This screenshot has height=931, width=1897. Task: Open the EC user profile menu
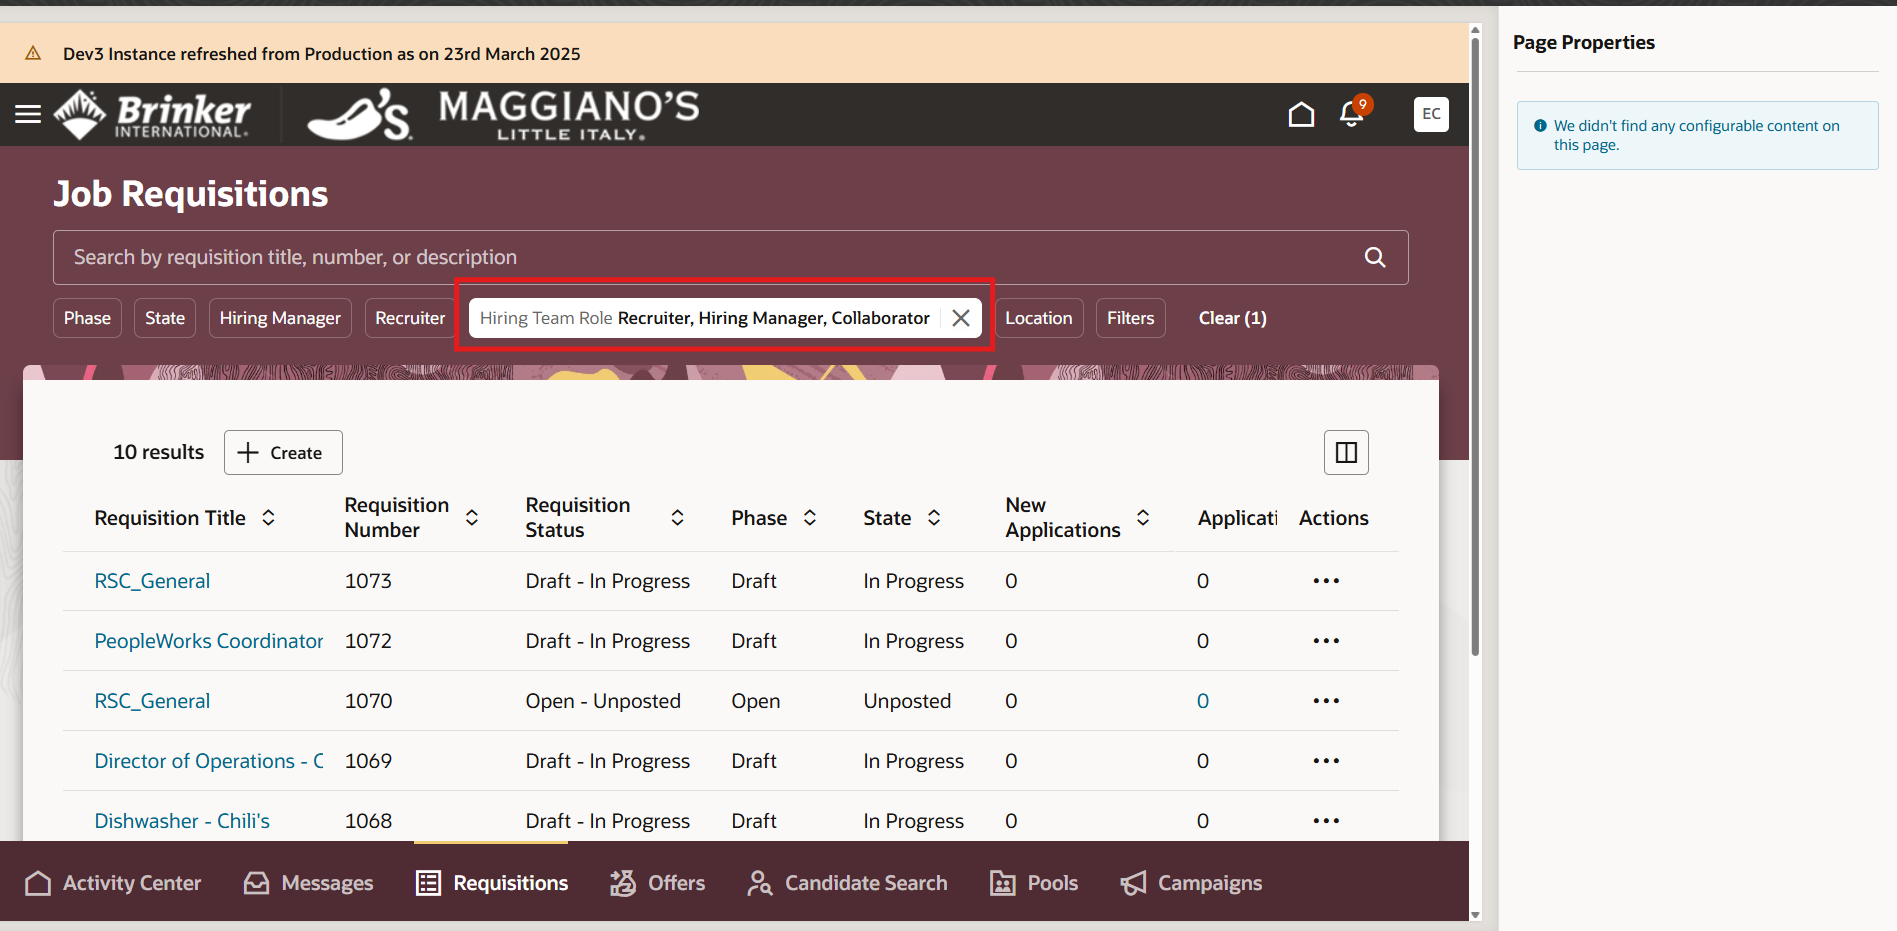(x=1431, y=114)
